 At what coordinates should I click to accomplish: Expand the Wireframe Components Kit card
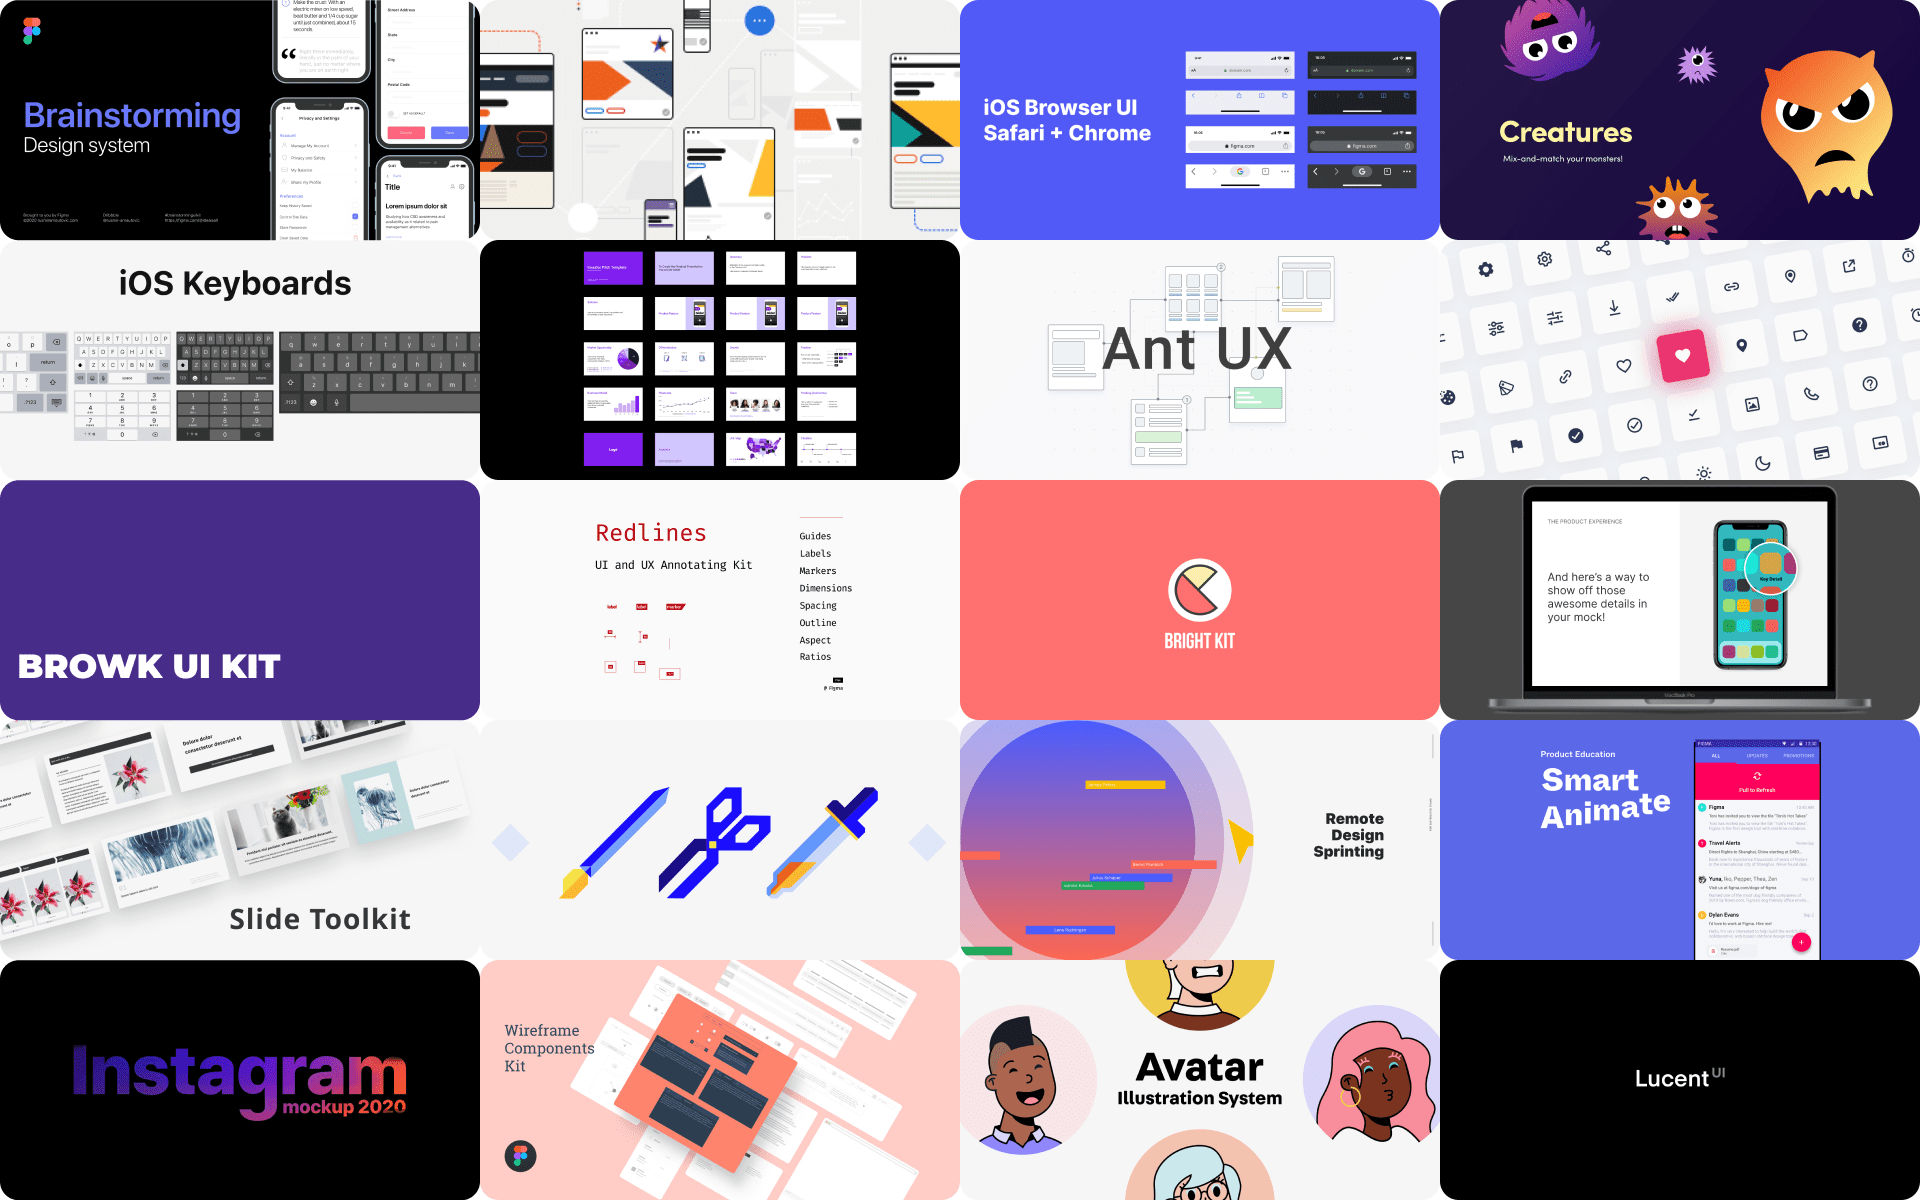[720, 1078]
